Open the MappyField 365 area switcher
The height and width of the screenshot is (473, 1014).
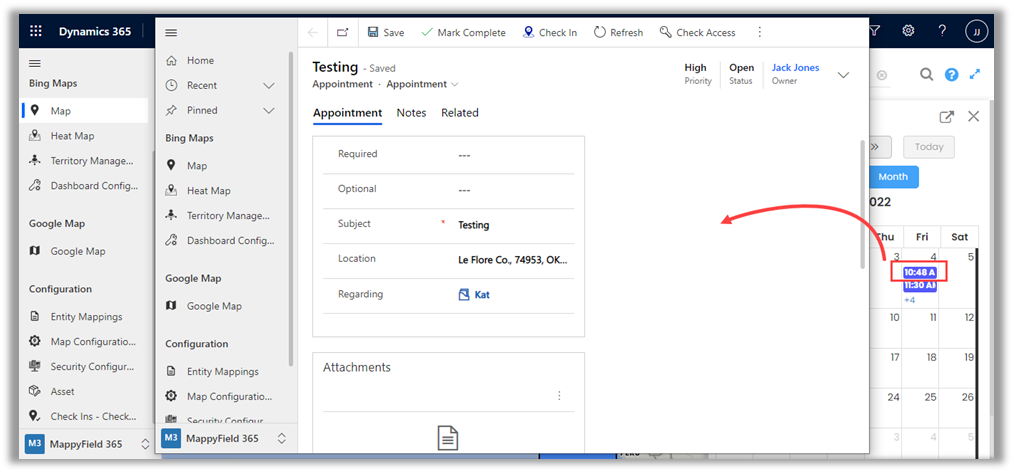point(281,438)
